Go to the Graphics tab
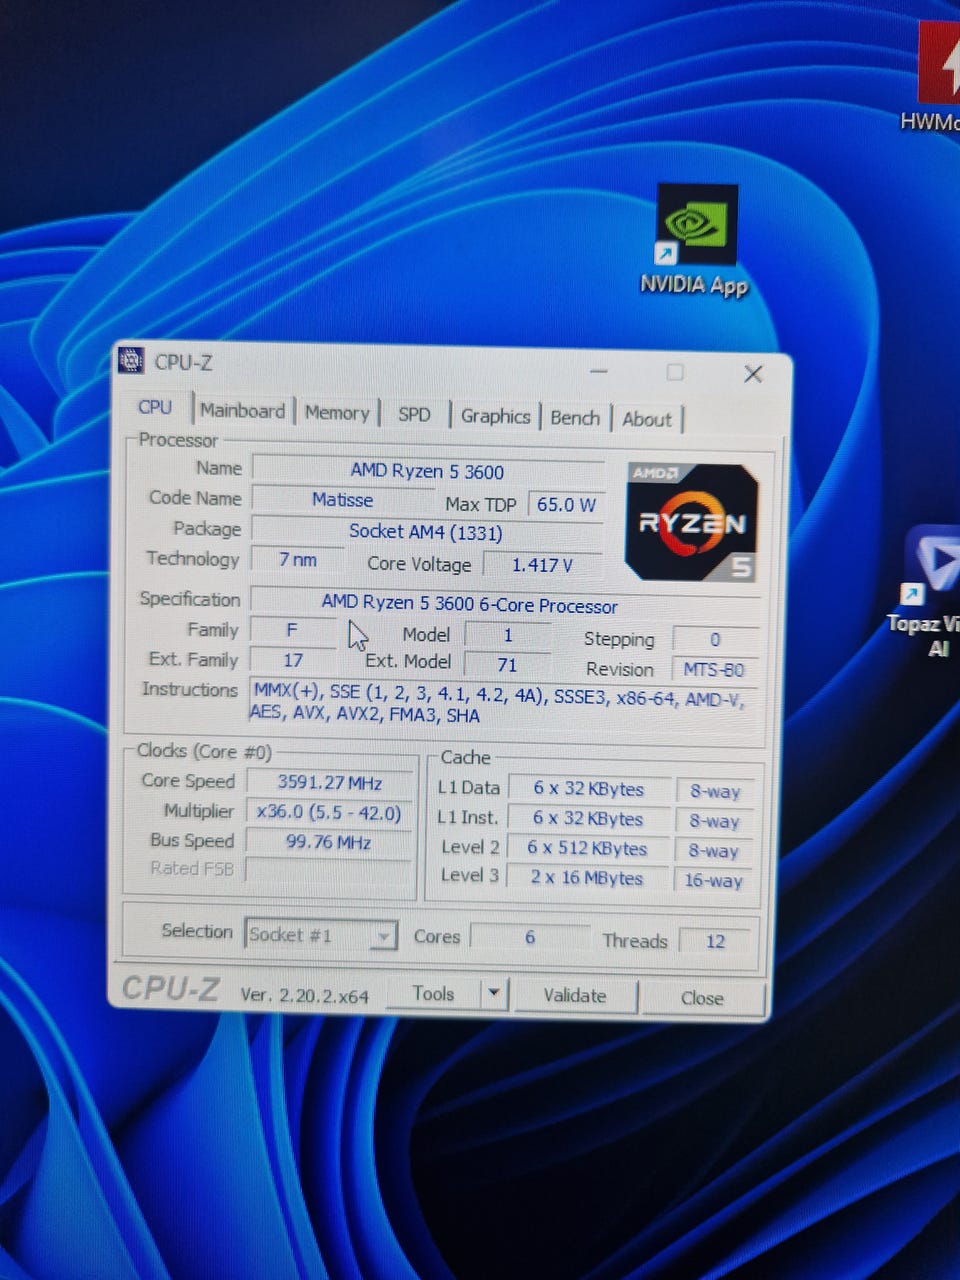This screenshot has height=1280, width=960. coord(495,416)
